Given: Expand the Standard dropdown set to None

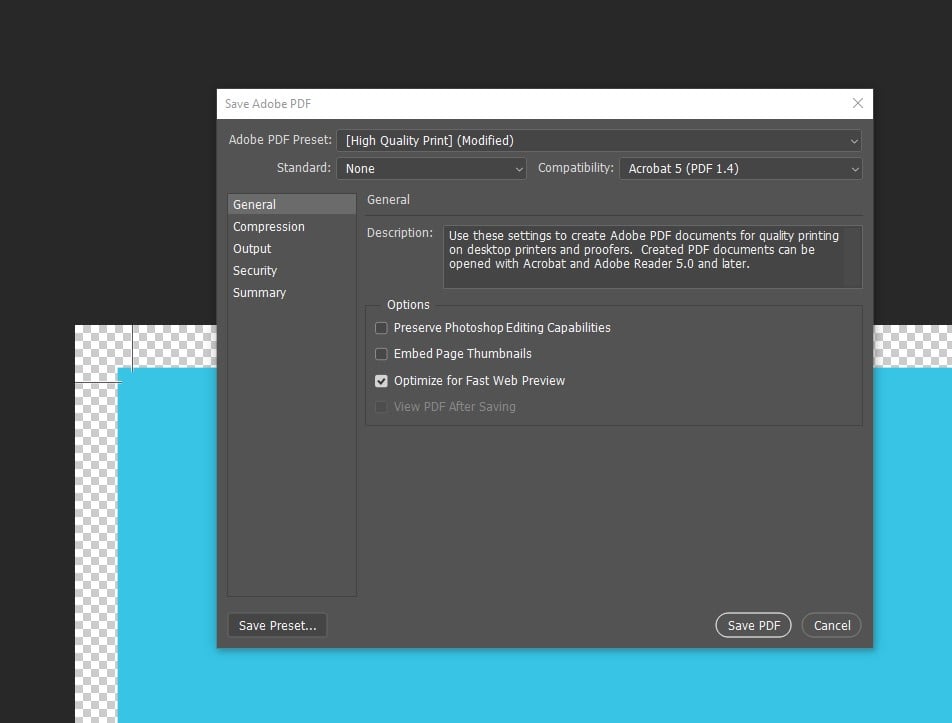Looking at the screenshot, I should (430, 169).
